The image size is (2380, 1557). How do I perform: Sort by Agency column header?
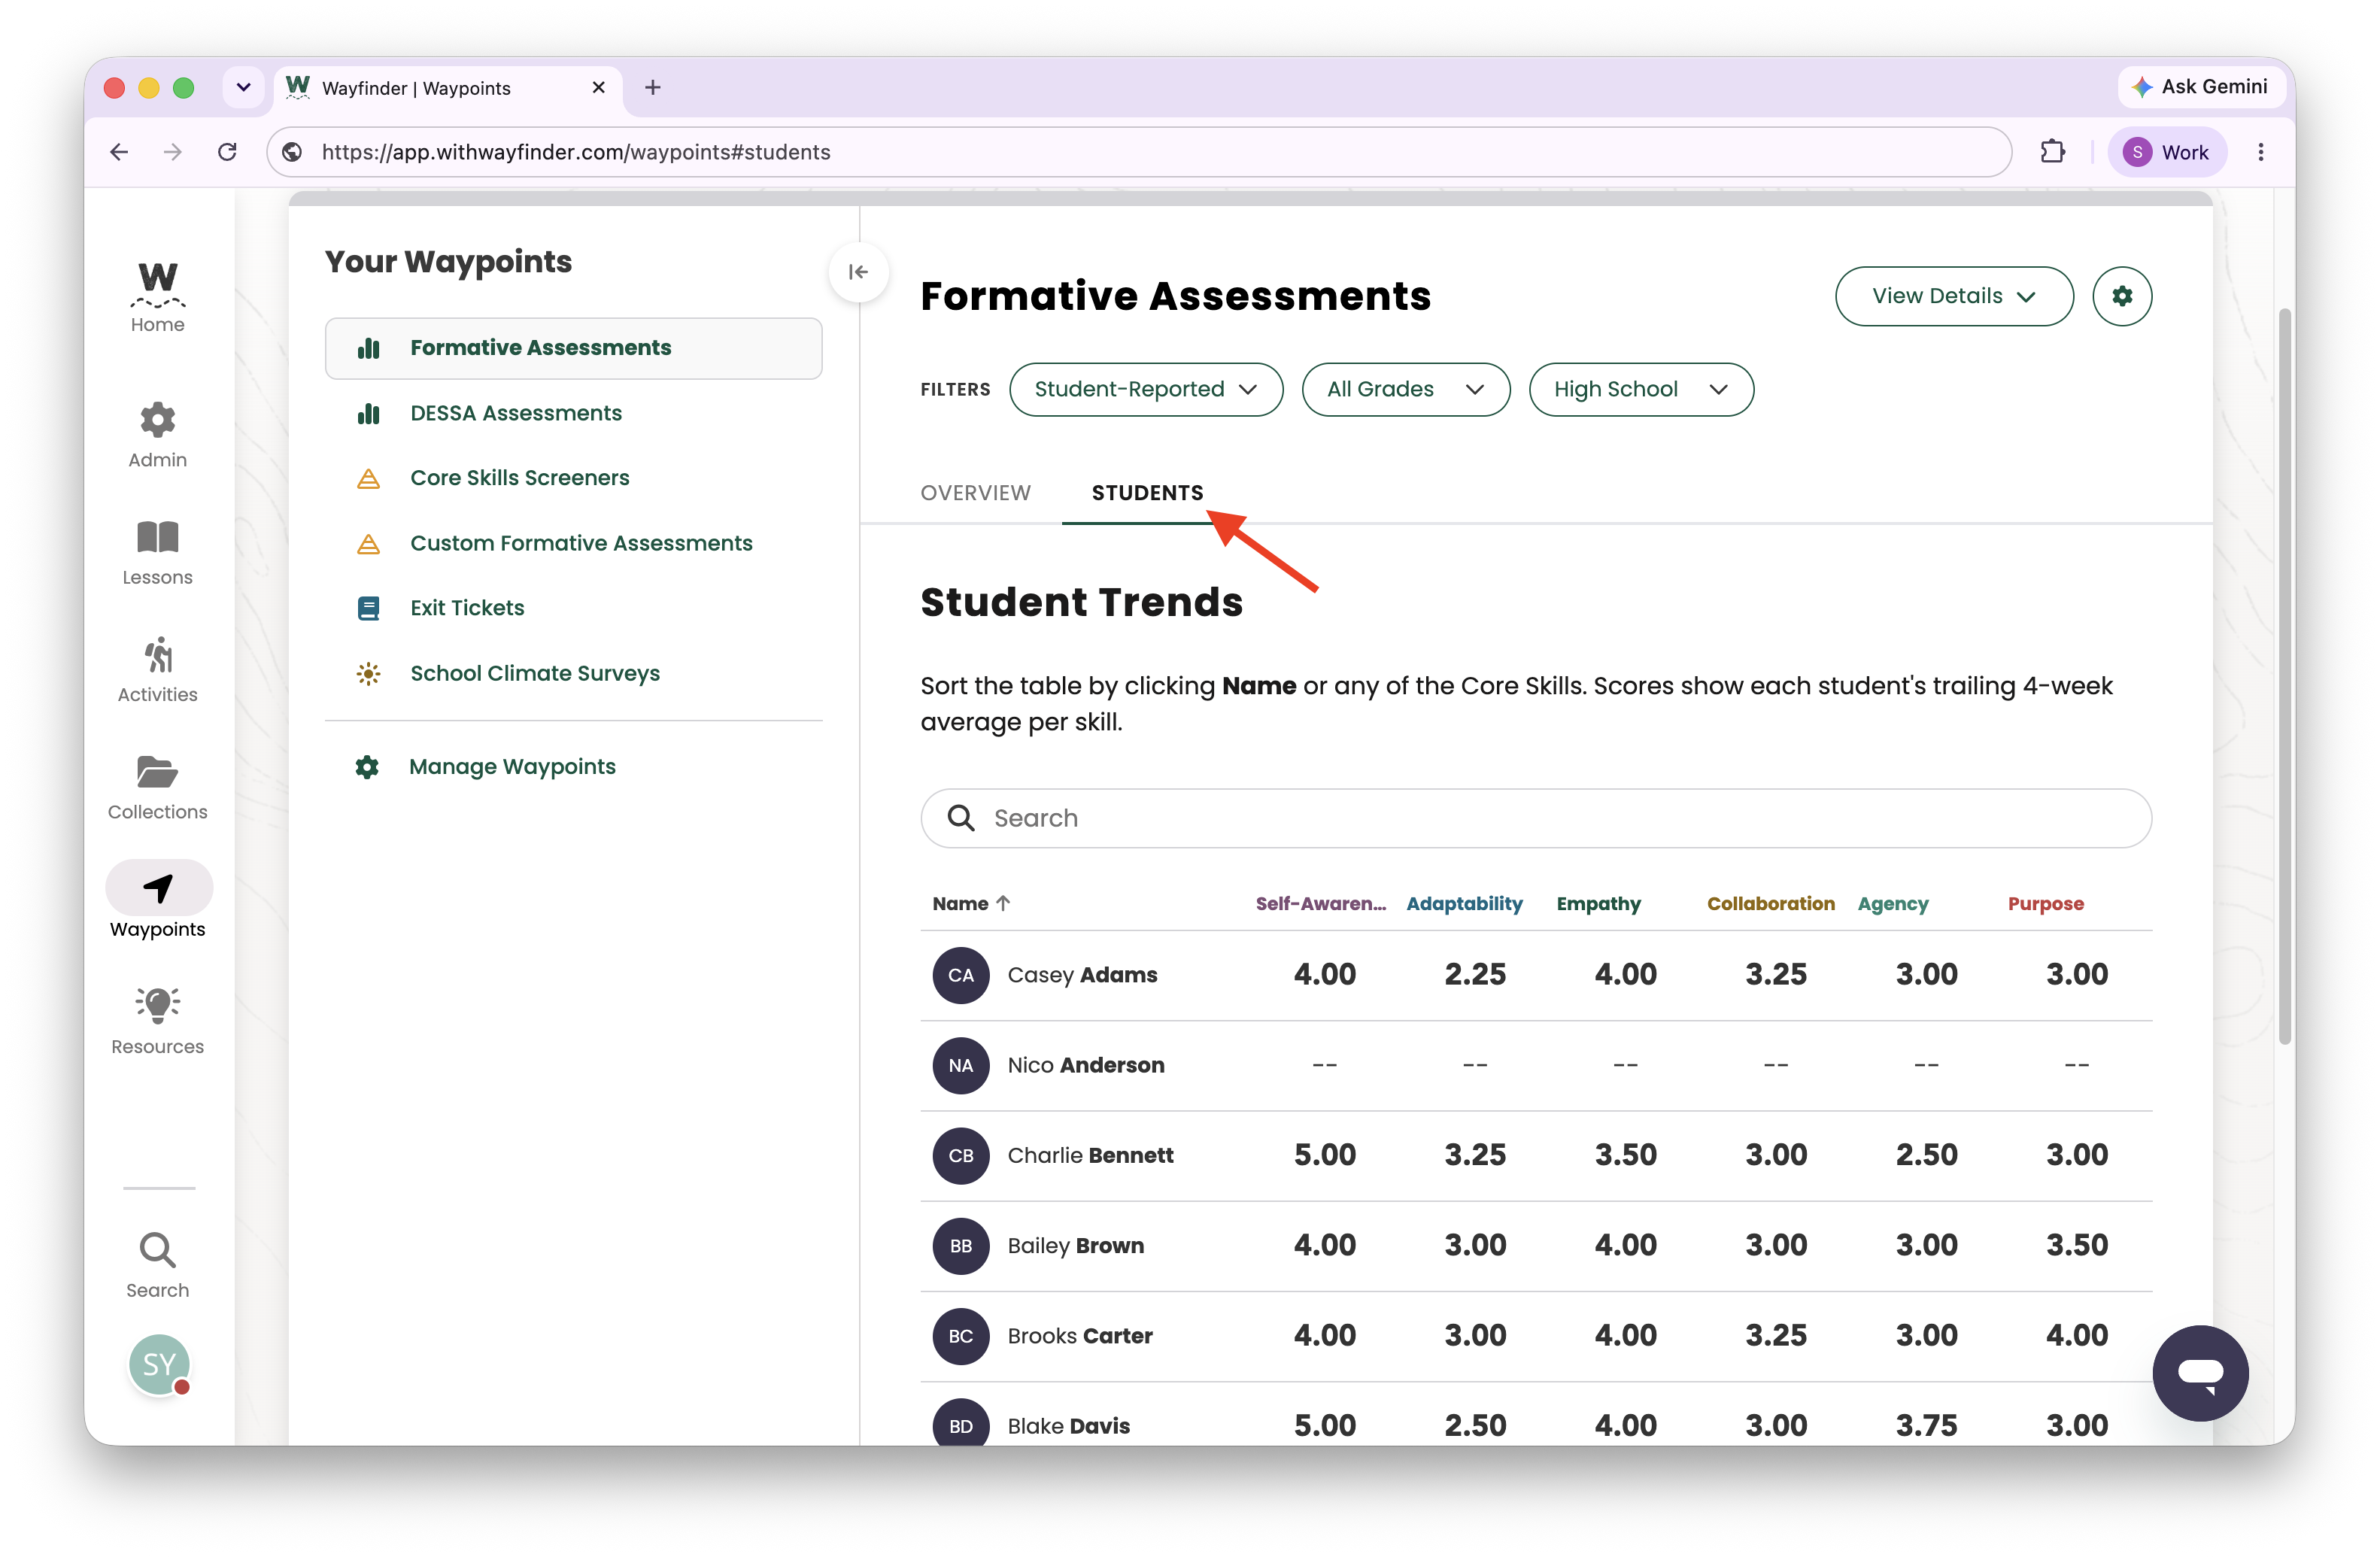coord(1892,904)
